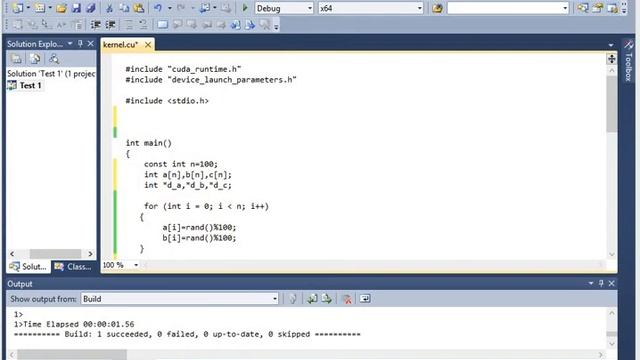Click the New Project icon

[x=17, y=8]
